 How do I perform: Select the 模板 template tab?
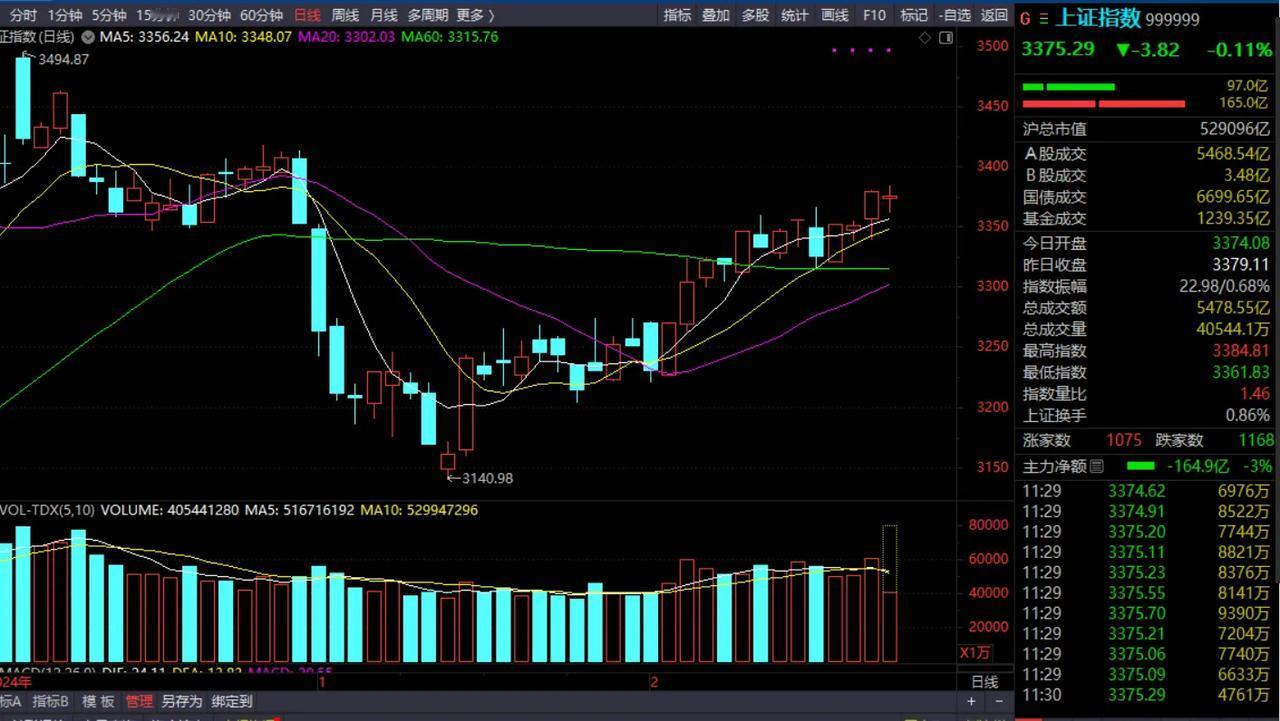pos(98,702)
